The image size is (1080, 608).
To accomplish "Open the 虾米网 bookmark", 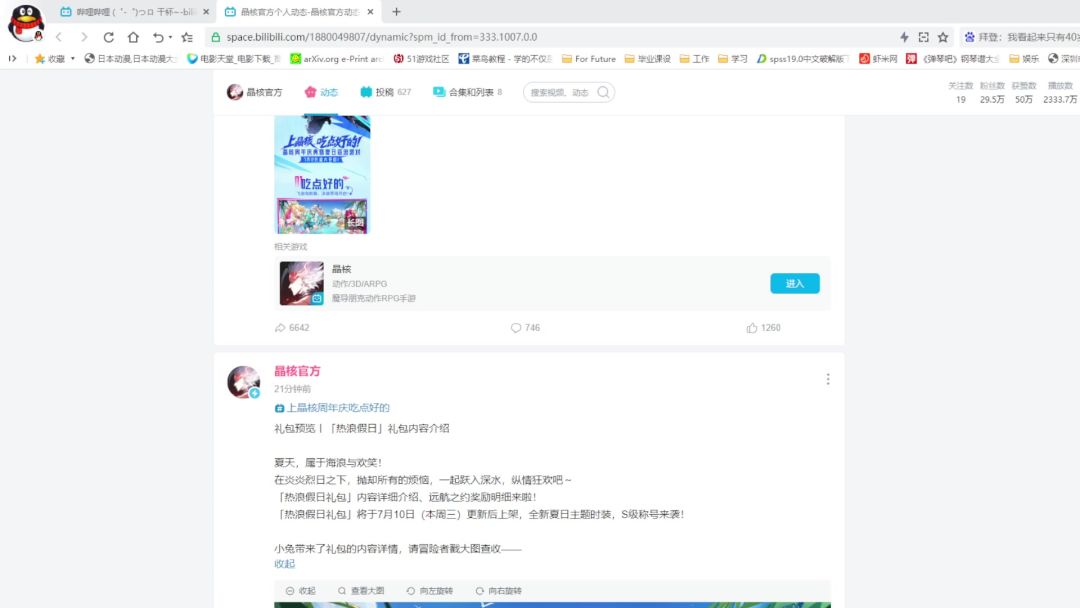I will pos(878,59).
